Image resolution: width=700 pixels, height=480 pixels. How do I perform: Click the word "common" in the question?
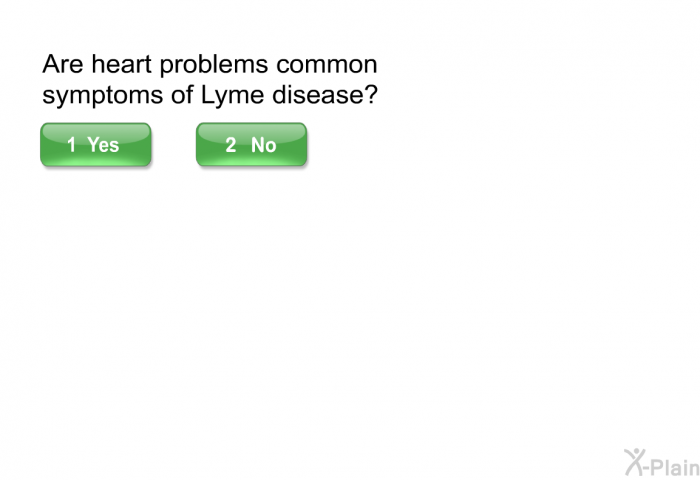point(327,65)
